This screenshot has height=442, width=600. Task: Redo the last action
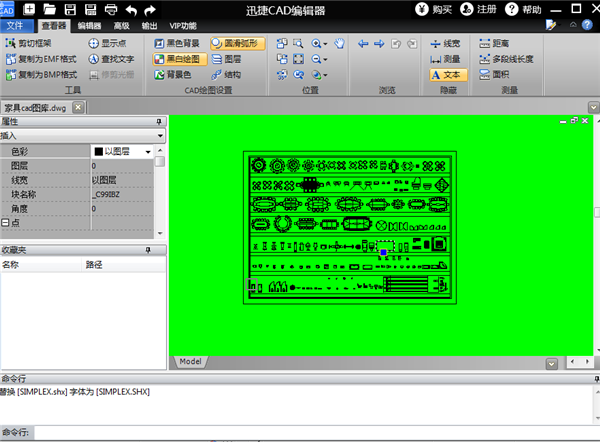click(x=150, y=10)
